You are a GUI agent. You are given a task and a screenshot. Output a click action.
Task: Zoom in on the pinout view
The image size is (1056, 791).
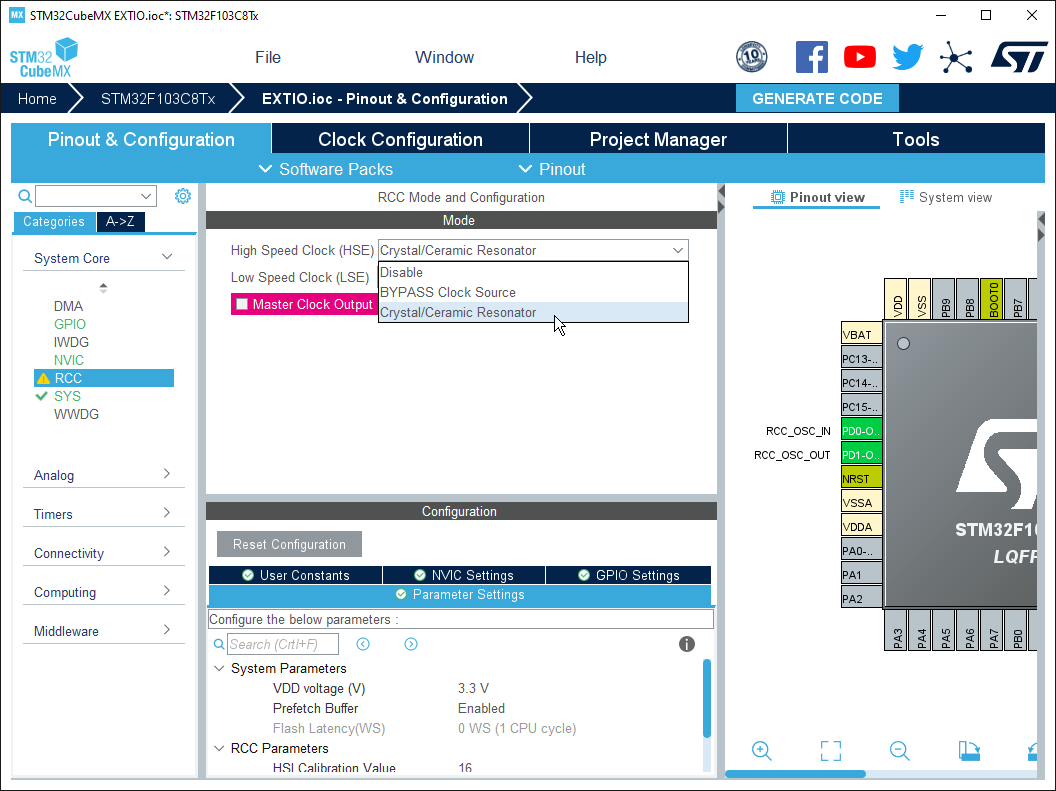coord(762,750)
